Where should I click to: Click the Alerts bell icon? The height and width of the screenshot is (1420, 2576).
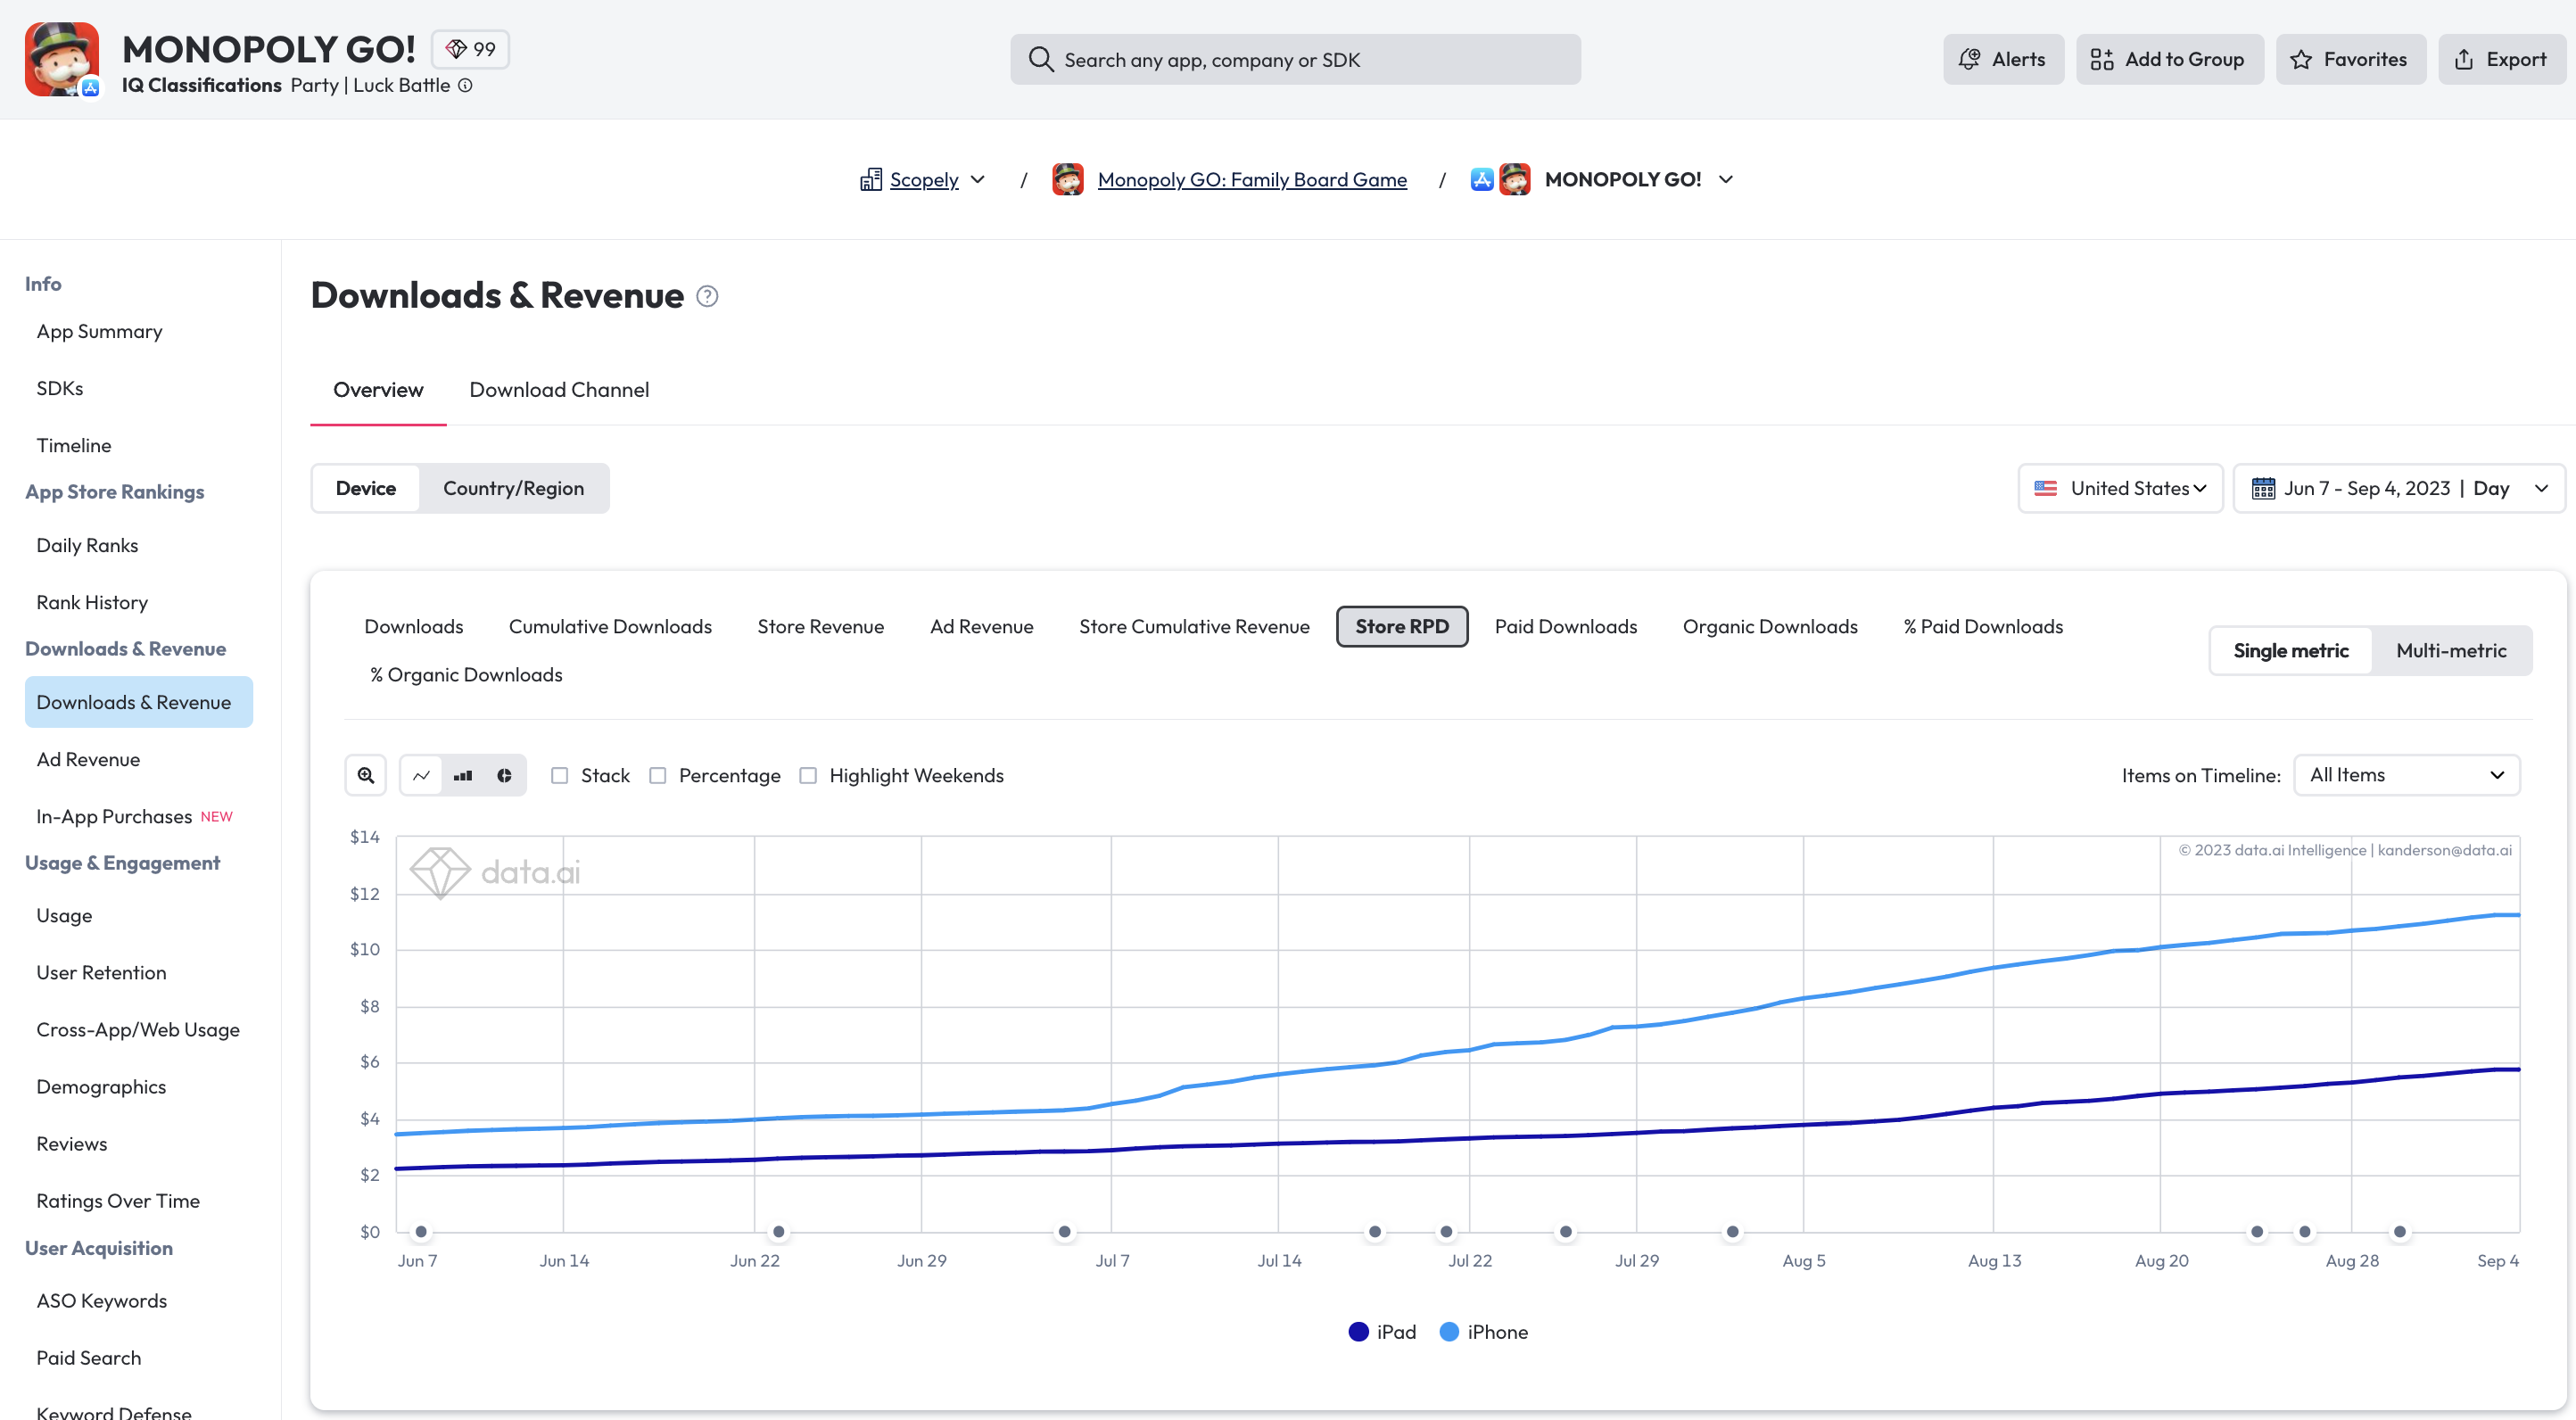point(1969,59)
